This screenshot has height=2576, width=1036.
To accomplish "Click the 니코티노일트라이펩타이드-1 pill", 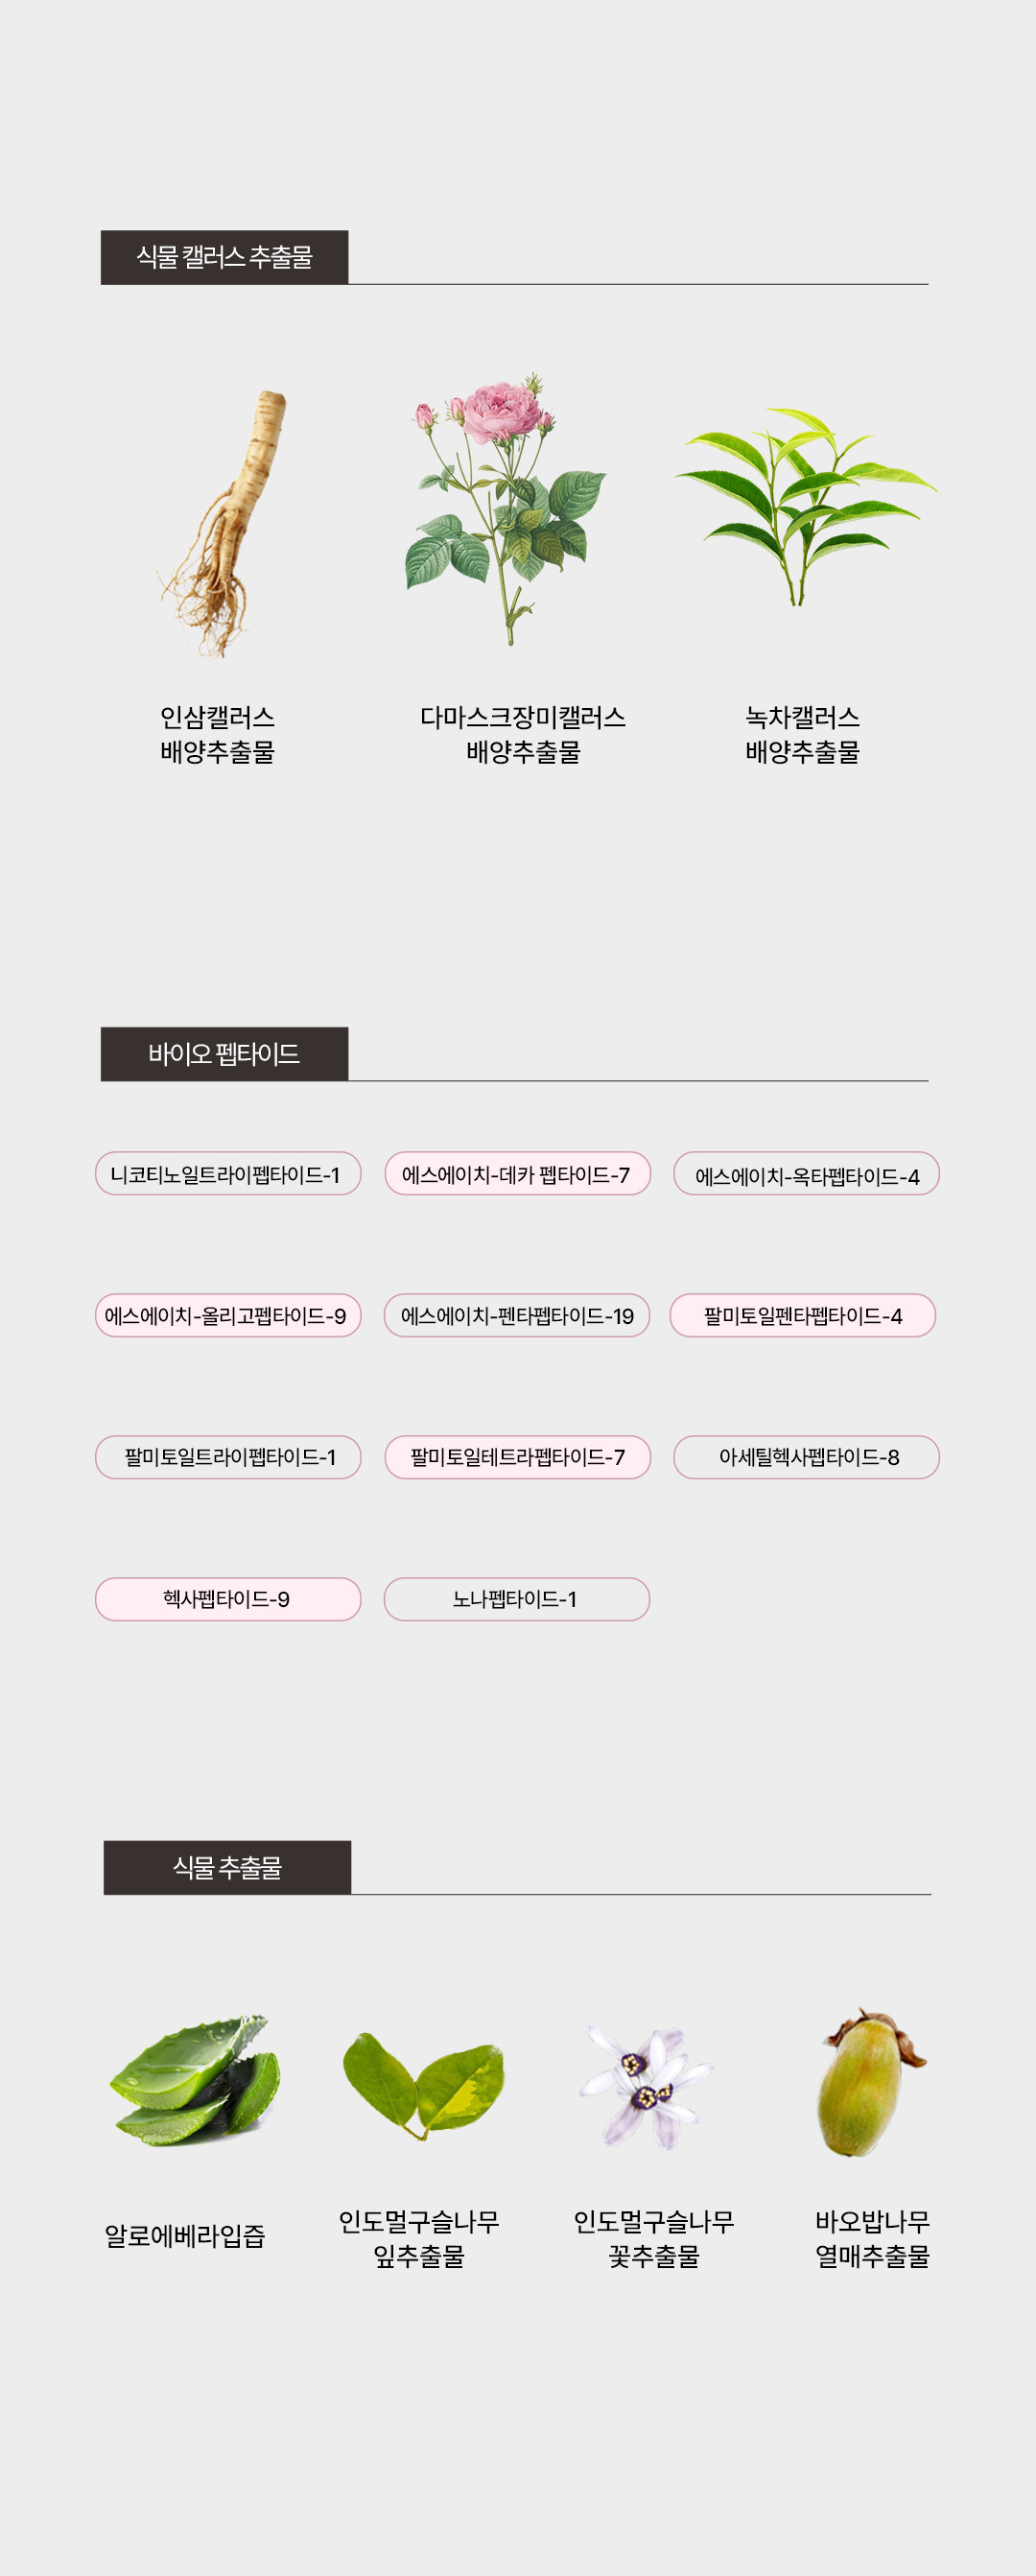I will [227, 1174].
